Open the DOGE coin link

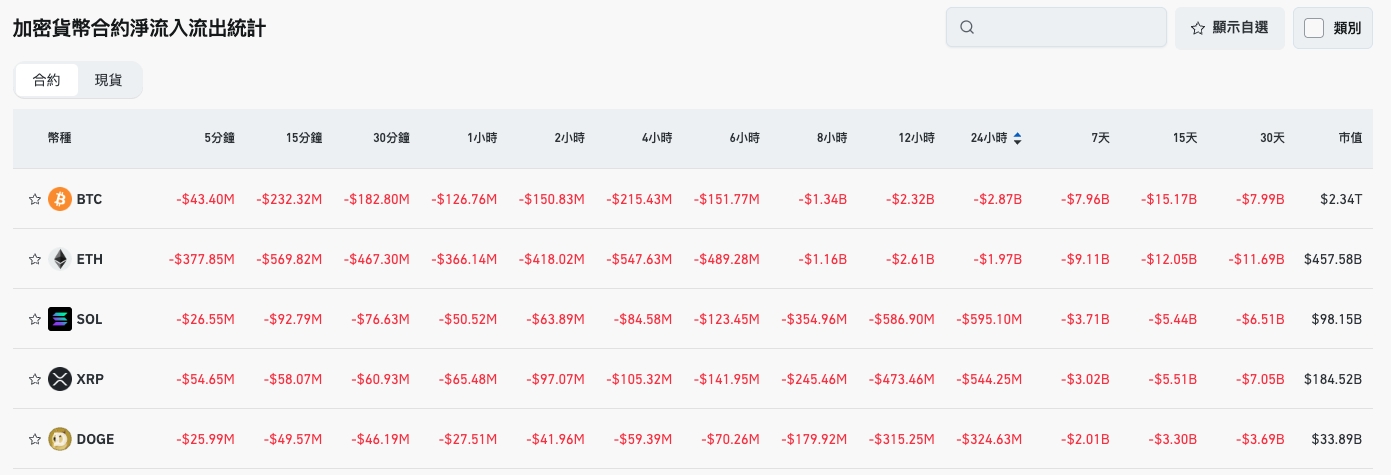(96, 438)
